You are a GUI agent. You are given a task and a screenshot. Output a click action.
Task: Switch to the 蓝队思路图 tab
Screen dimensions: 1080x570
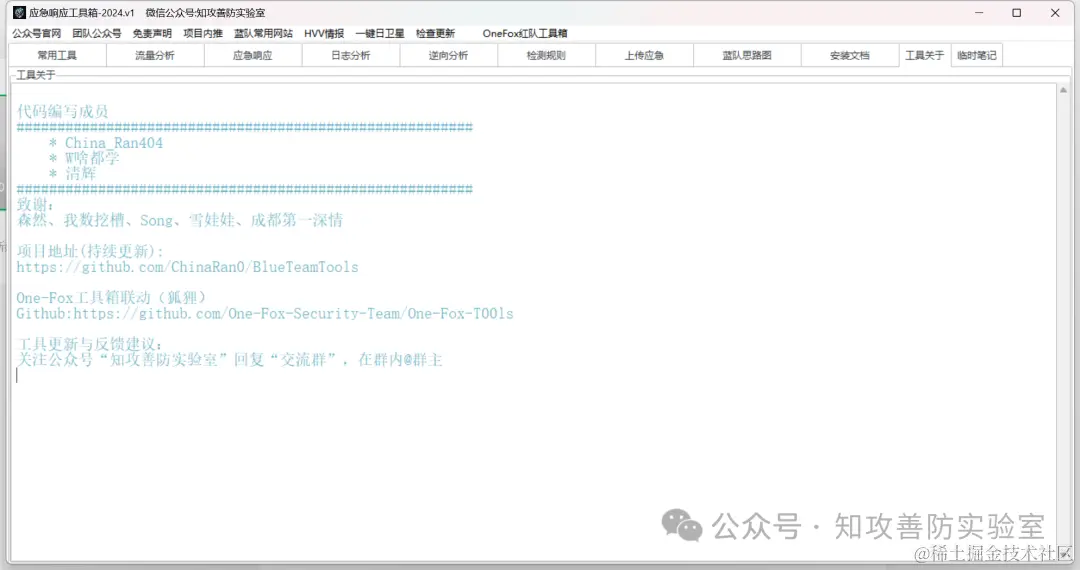coord(747,55)
